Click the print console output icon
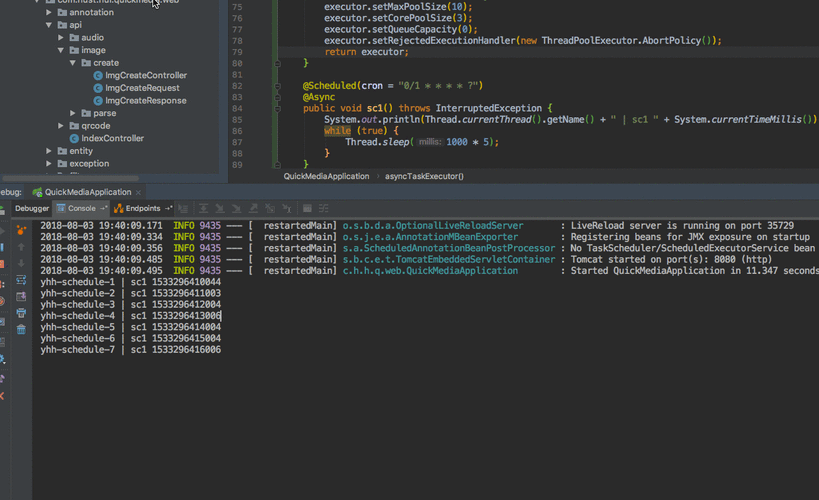819x500 pixels. (21, 312)
